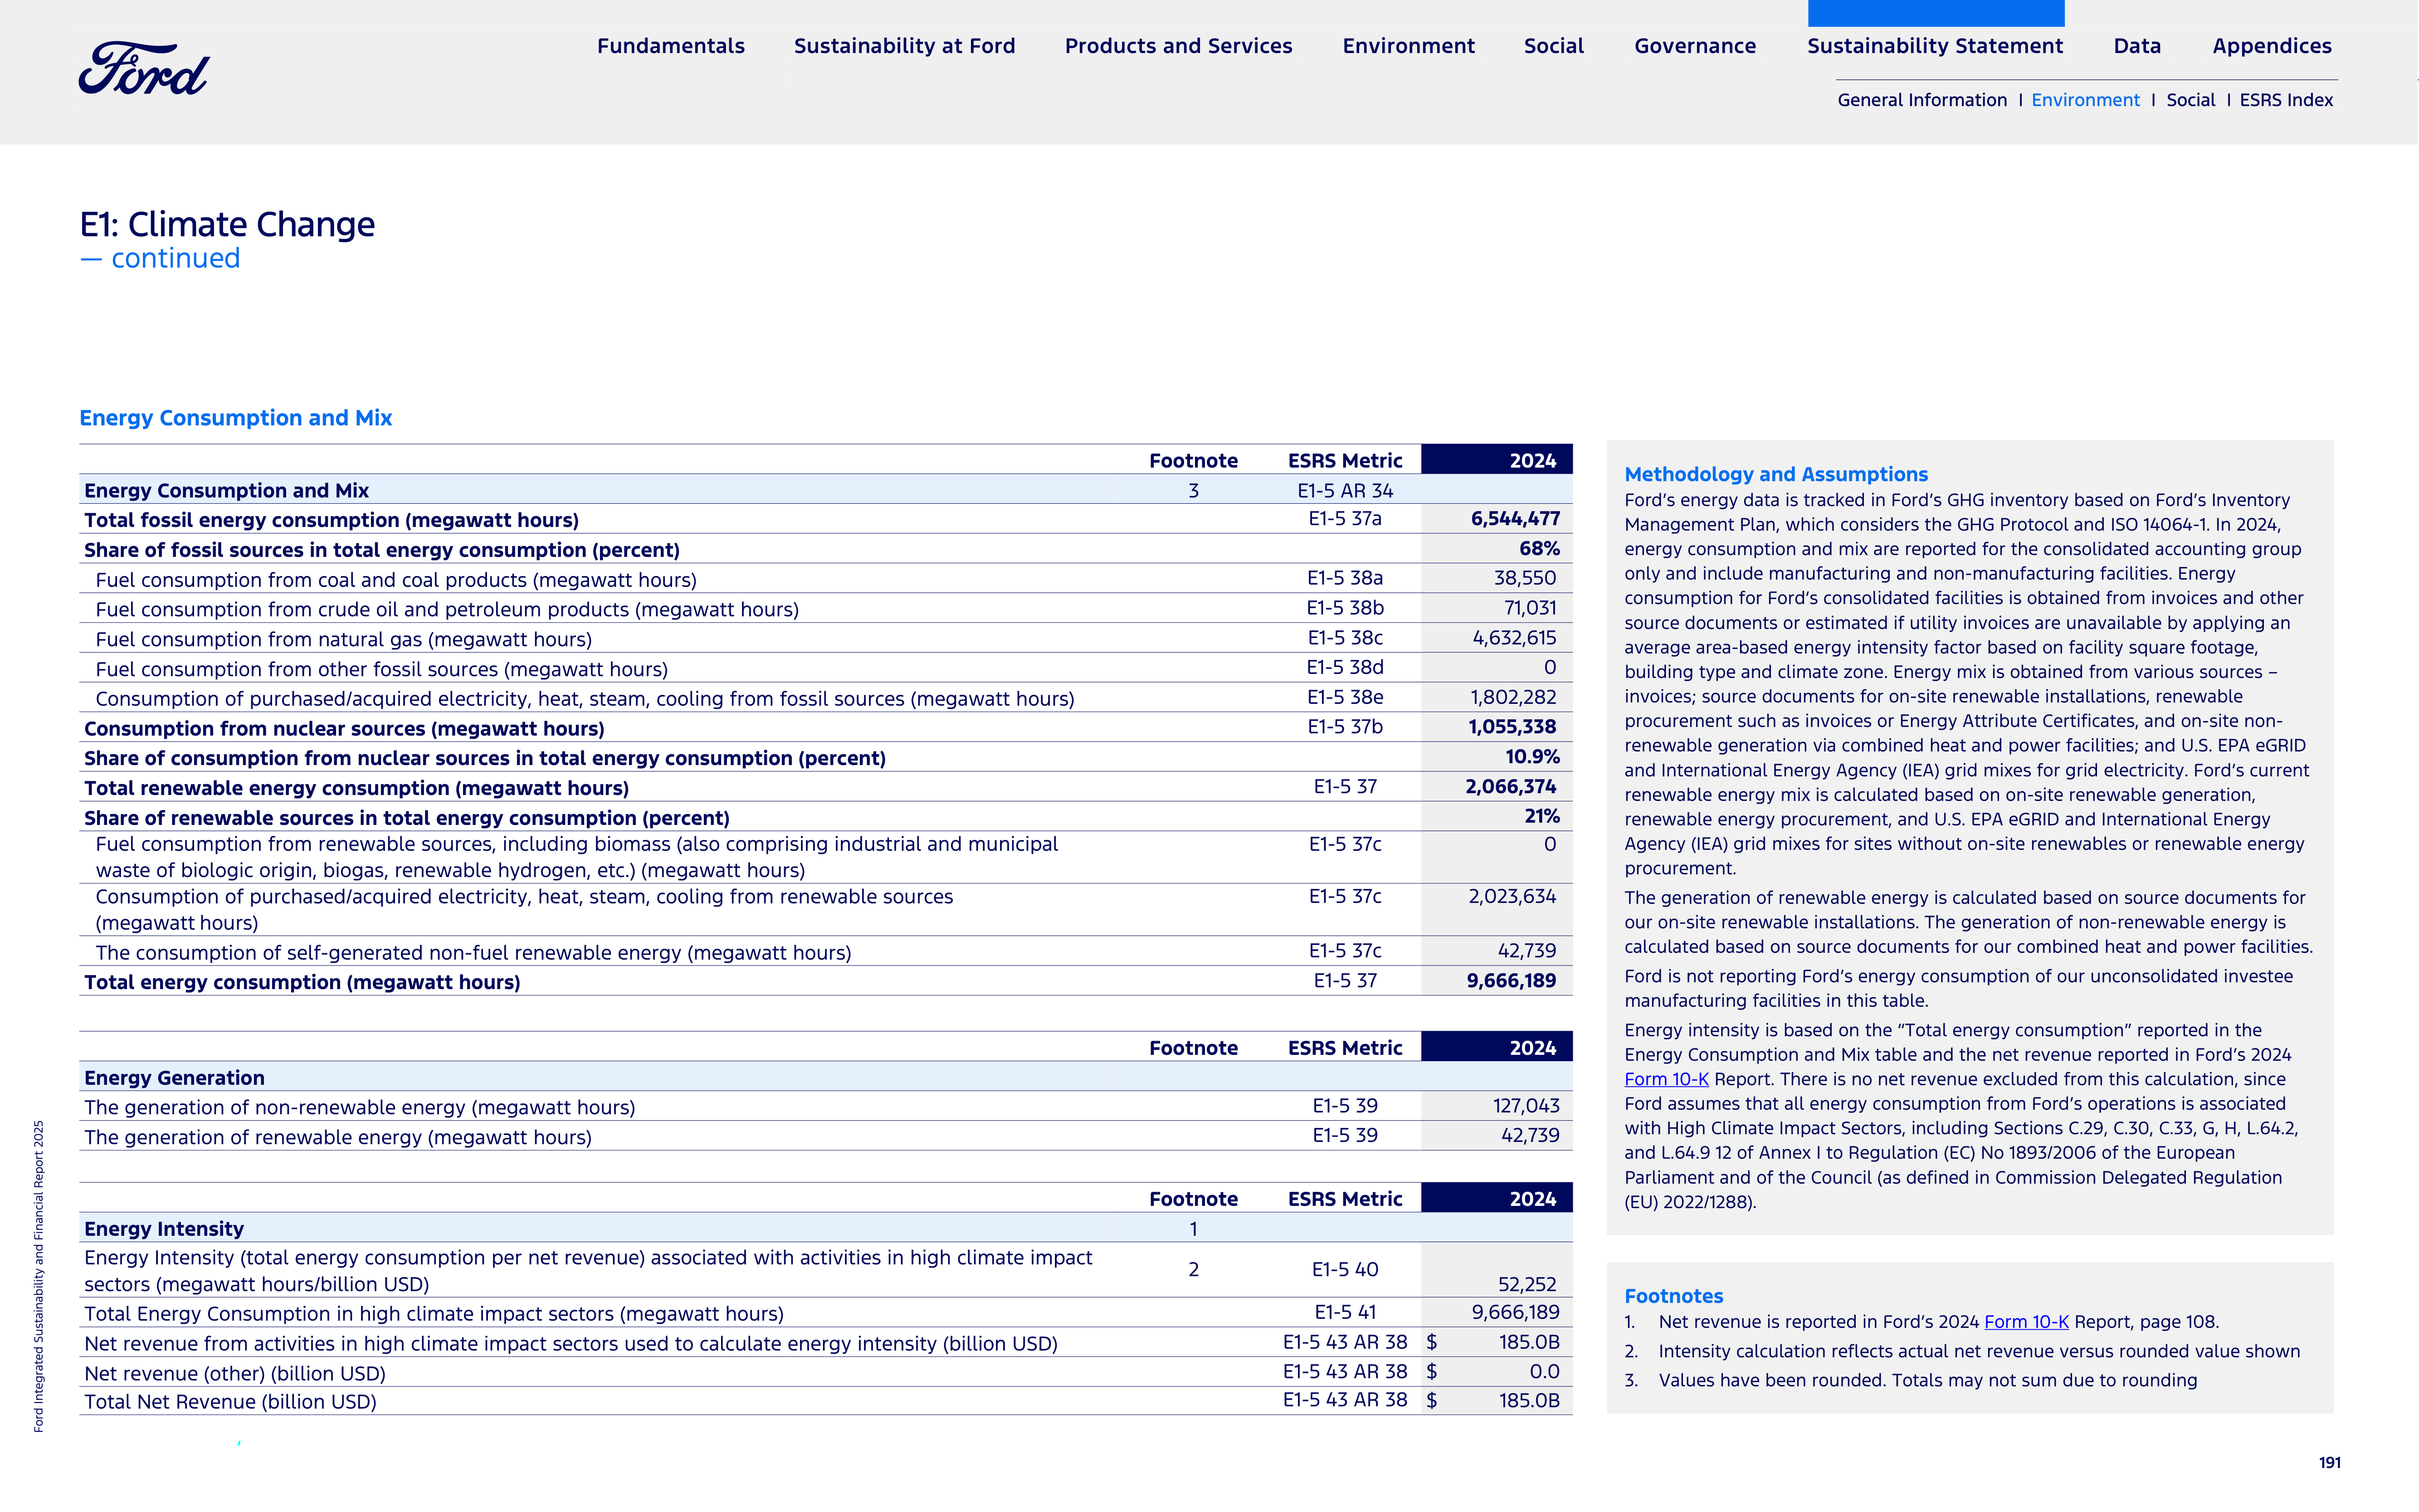Open the Fundamentals menu item
The height and width of the screenshot is (1512, 2419).
671,46
